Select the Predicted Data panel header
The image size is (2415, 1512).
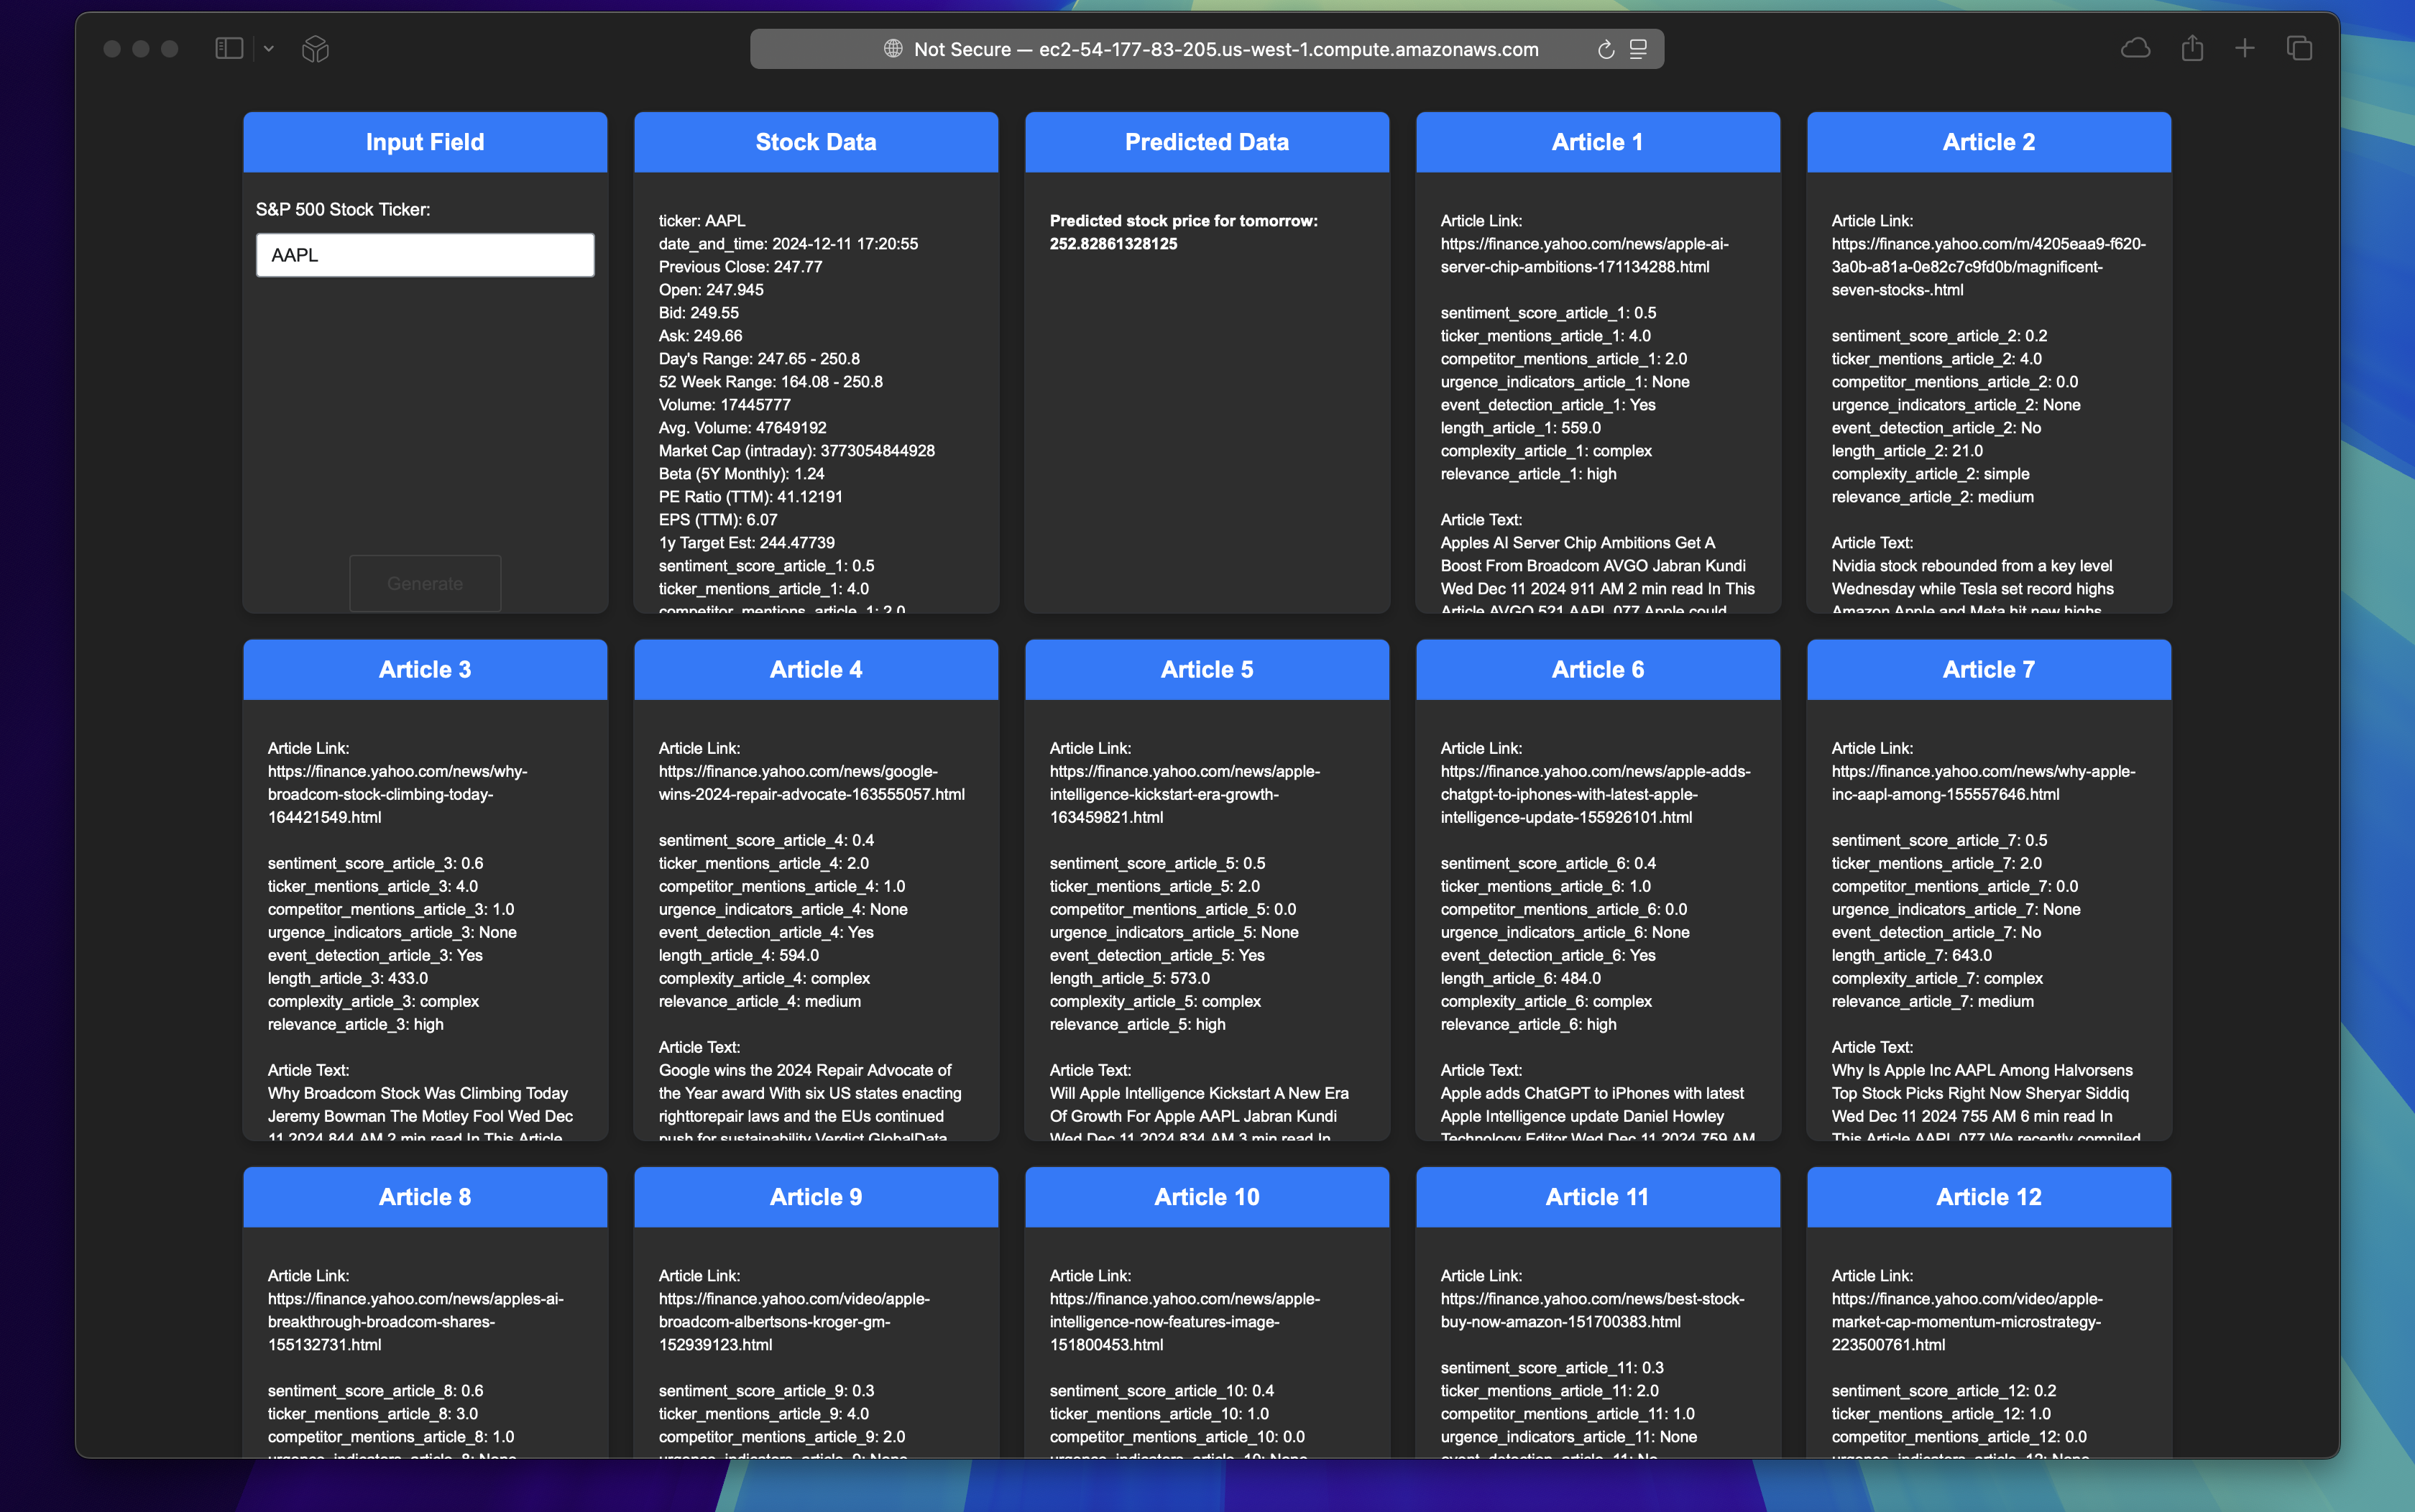tap(1207, 142)
